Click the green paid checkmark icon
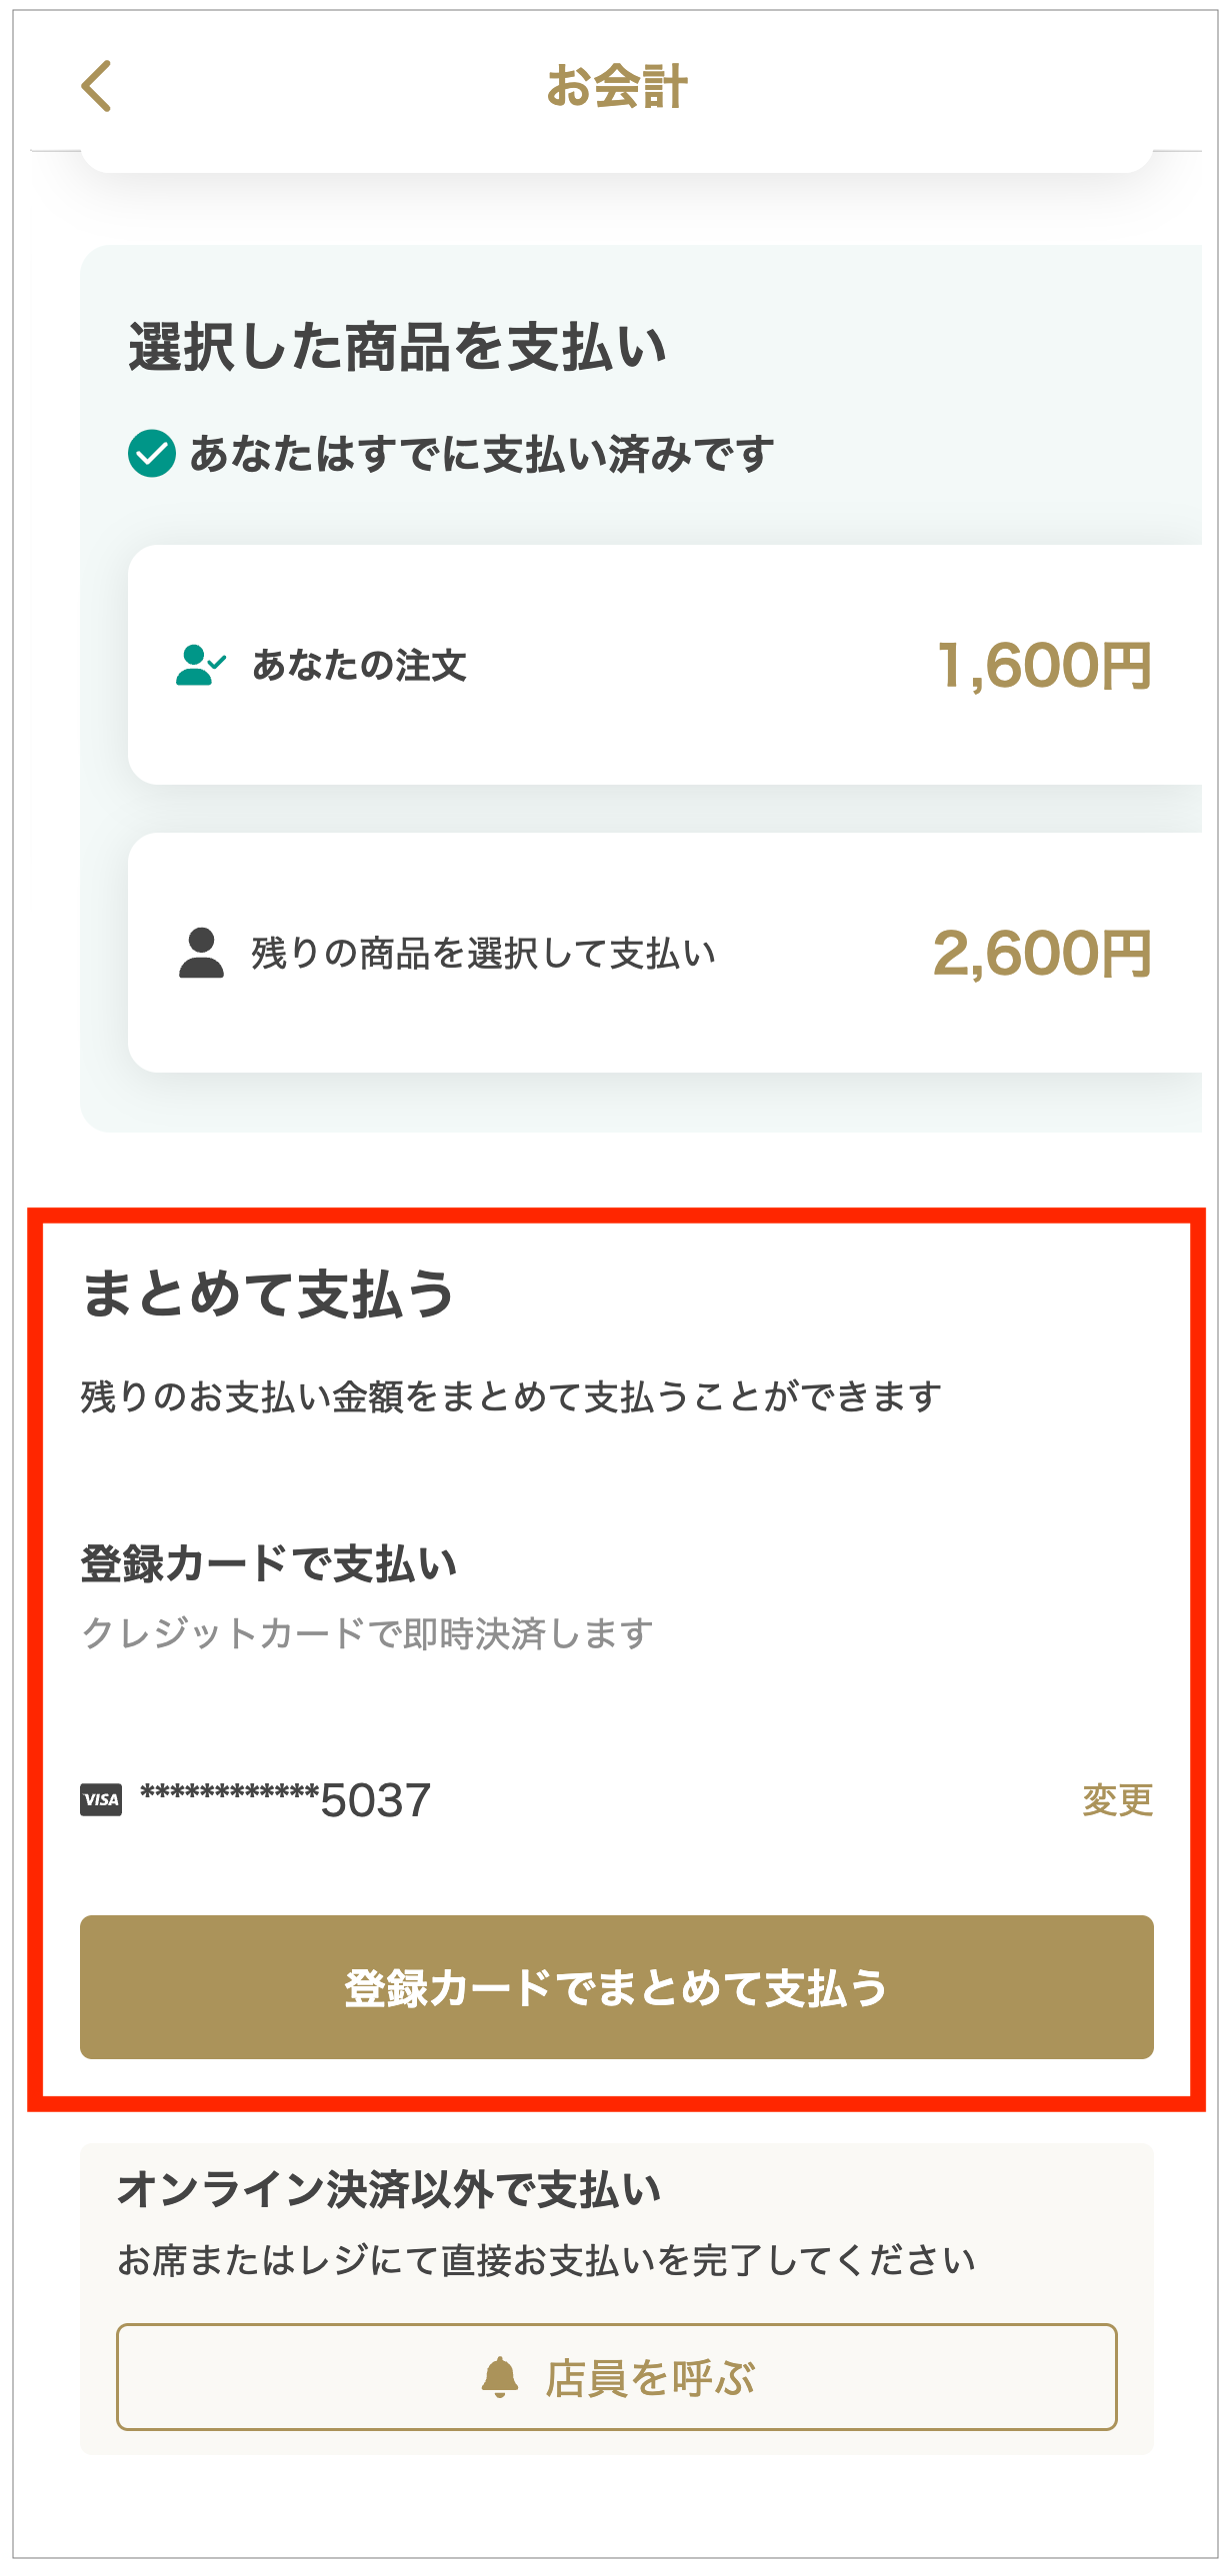Viewport: 1232px width, 2576px height. (152, 454)
